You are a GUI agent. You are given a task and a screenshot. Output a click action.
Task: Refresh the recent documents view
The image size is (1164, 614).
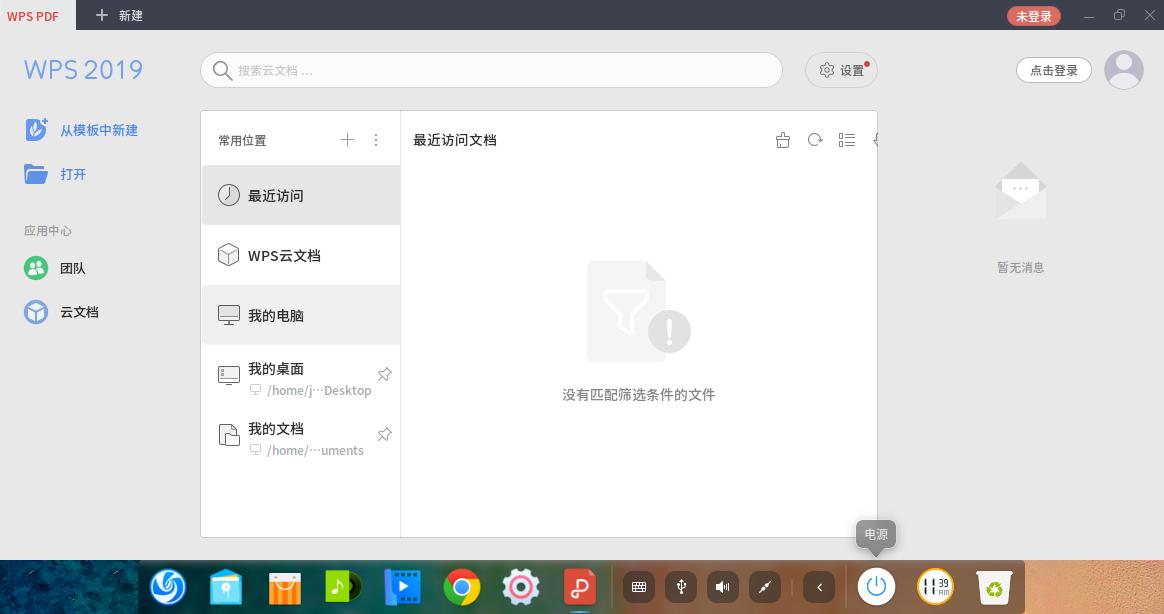pos(815,140)
